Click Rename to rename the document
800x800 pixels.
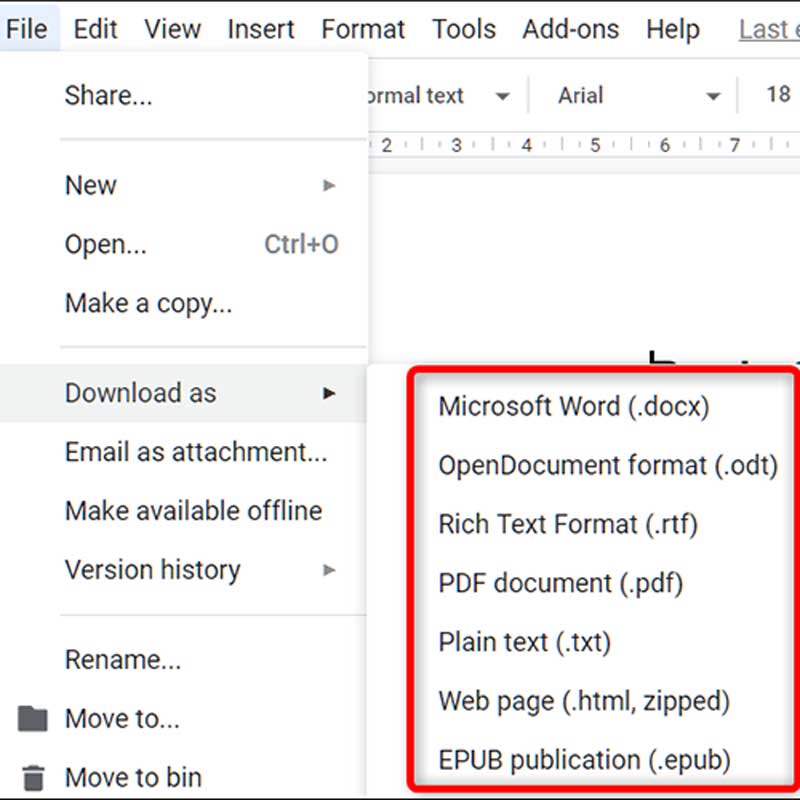[x=122, y=659]
